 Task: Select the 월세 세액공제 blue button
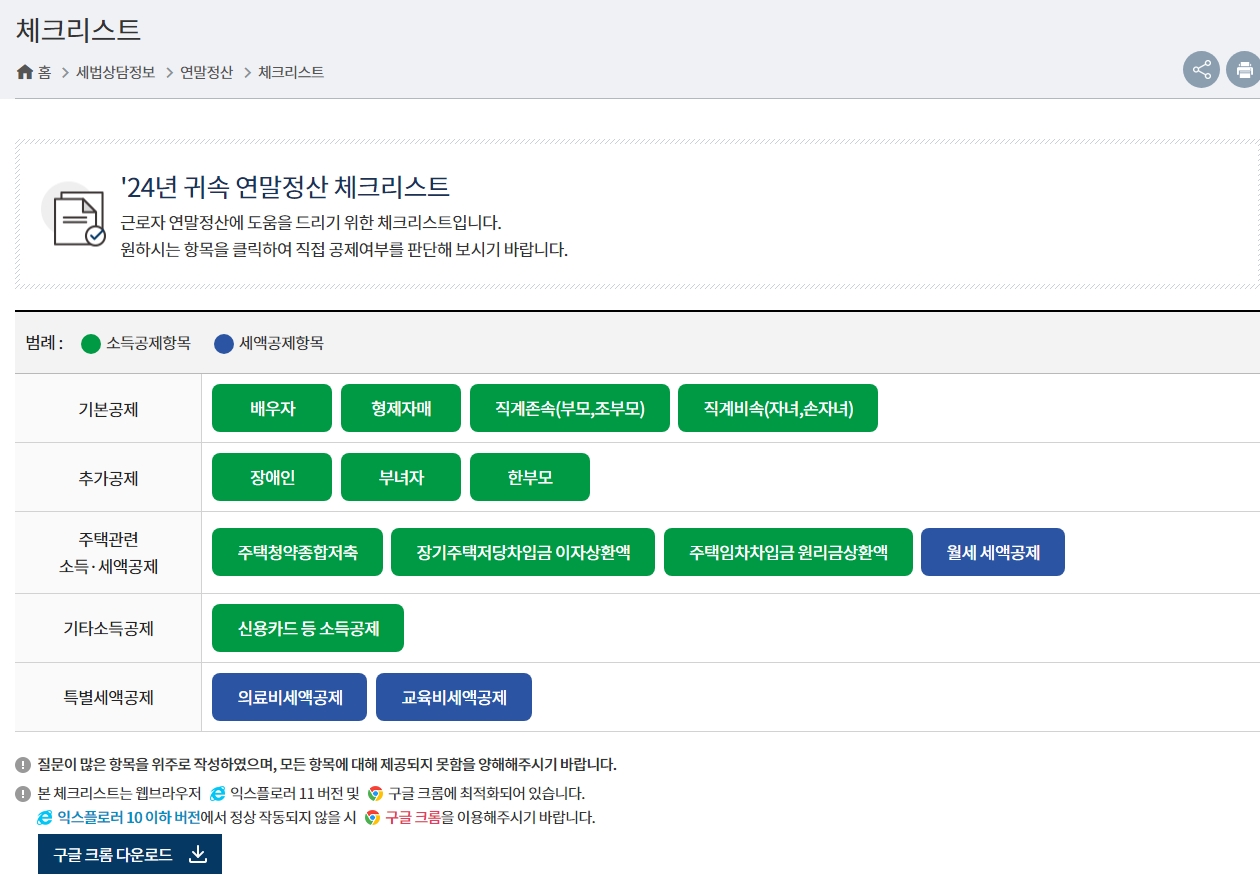tap(992, 552)
